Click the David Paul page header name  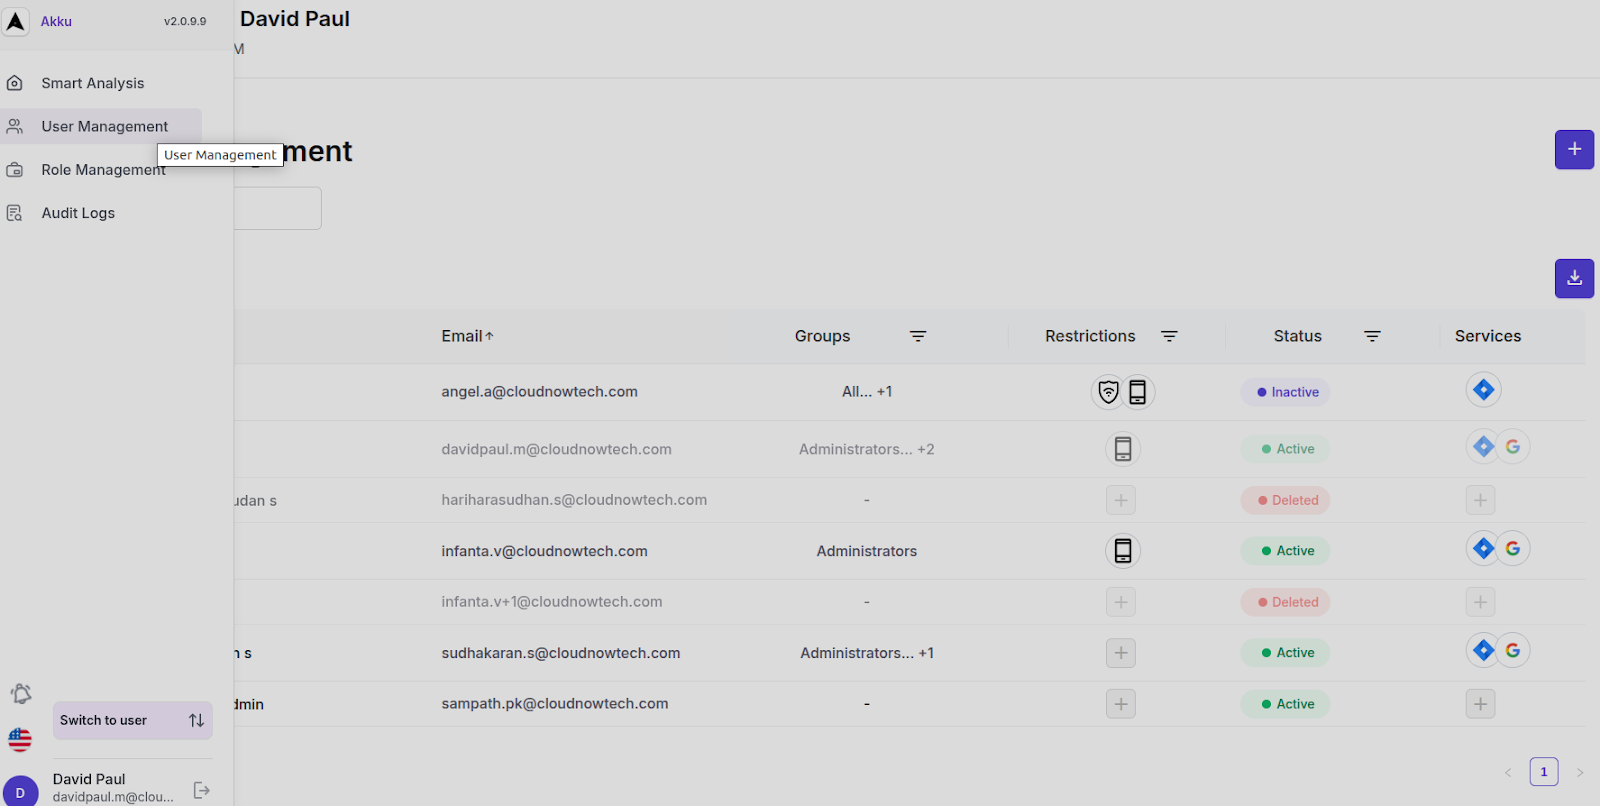pos(295,19)
